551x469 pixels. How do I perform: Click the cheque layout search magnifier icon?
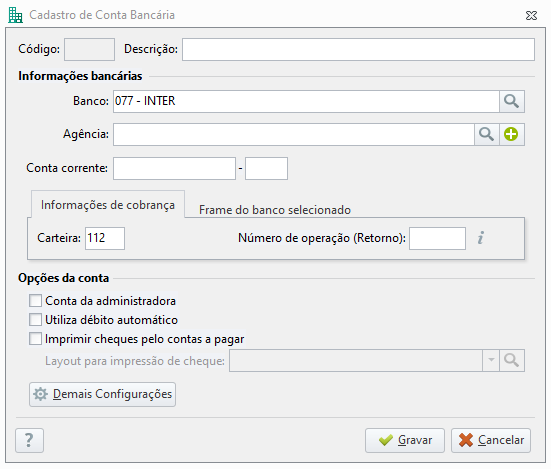pyautogui.click(x=512, y=360)
